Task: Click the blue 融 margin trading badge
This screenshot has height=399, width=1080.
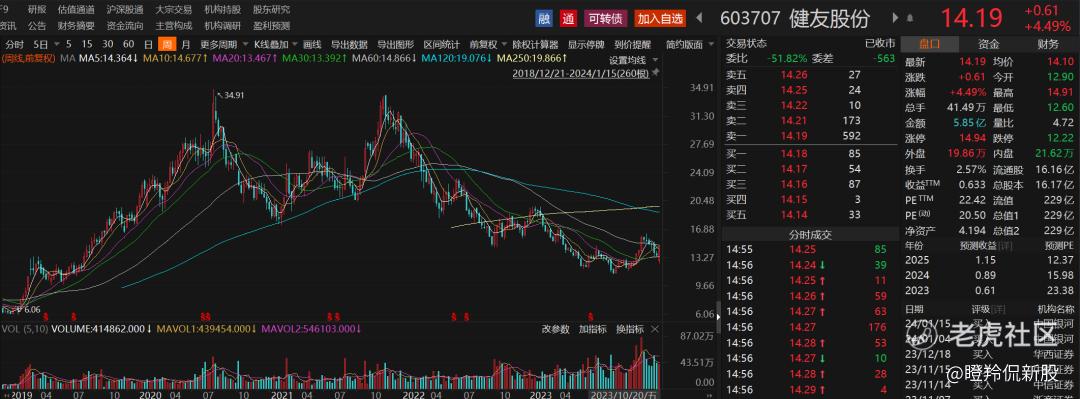Action: coord(544,19)
